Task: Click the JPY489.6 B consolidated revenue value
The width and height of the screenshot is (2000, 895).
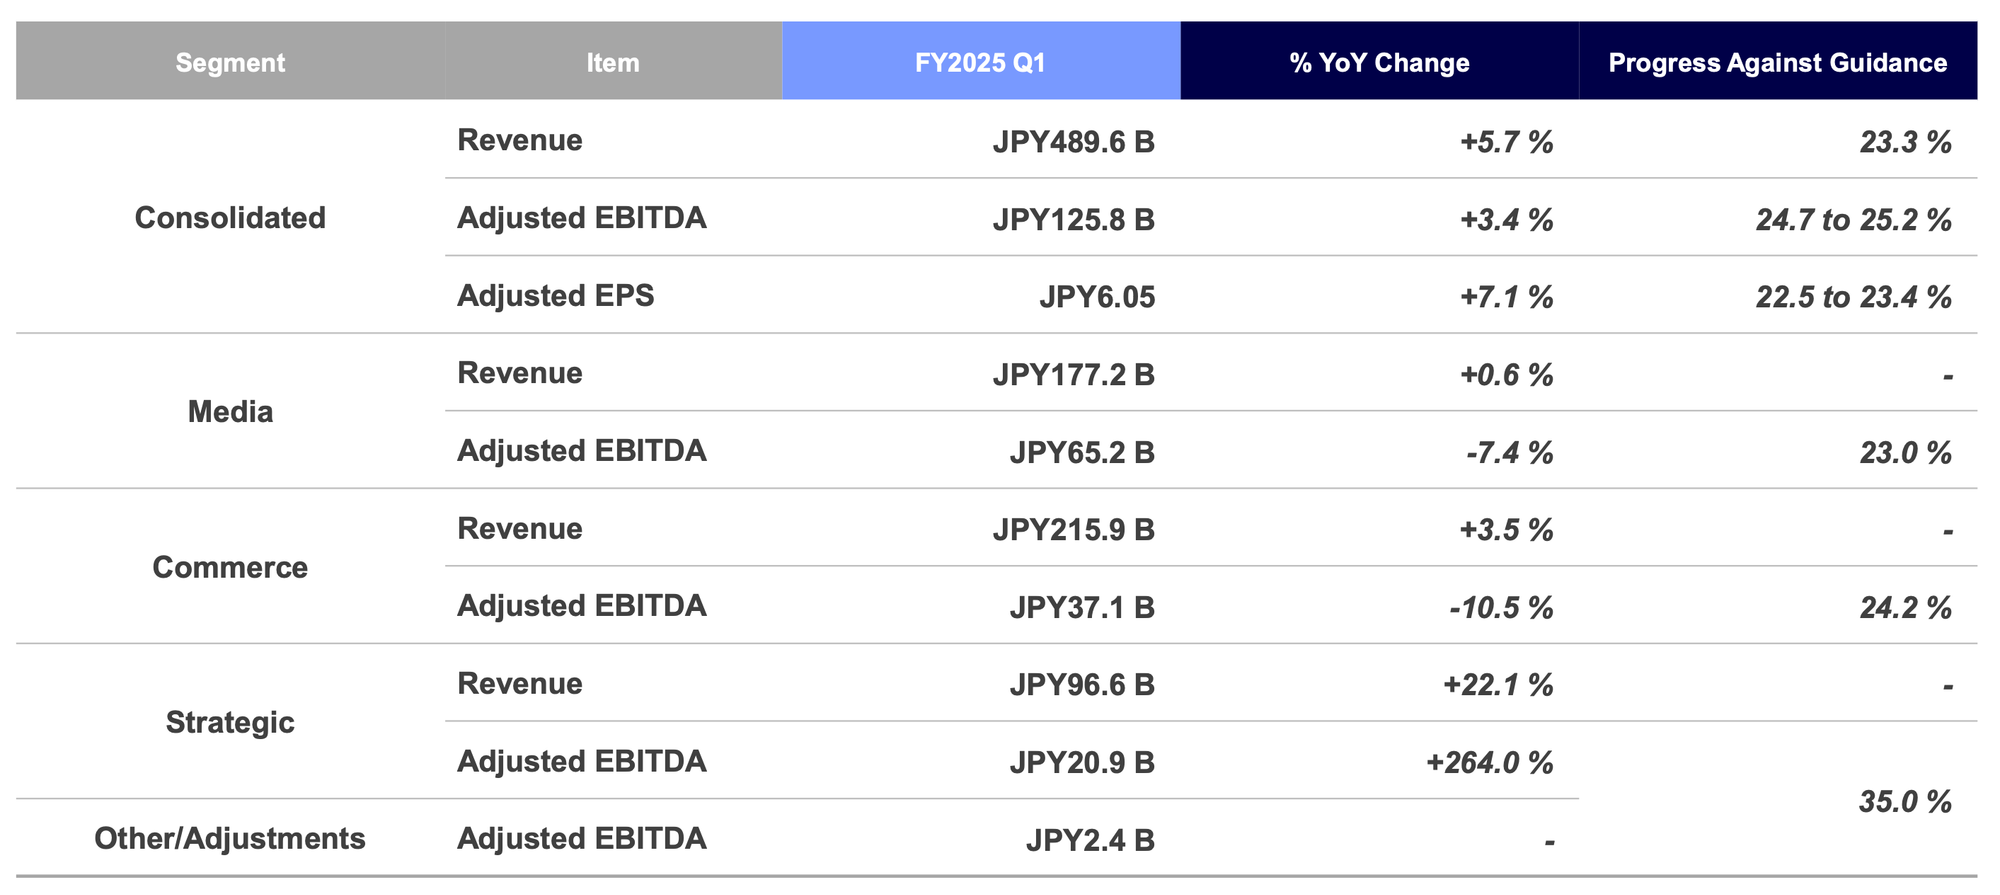Action: pyautogui.click(x=1073, y=142)
